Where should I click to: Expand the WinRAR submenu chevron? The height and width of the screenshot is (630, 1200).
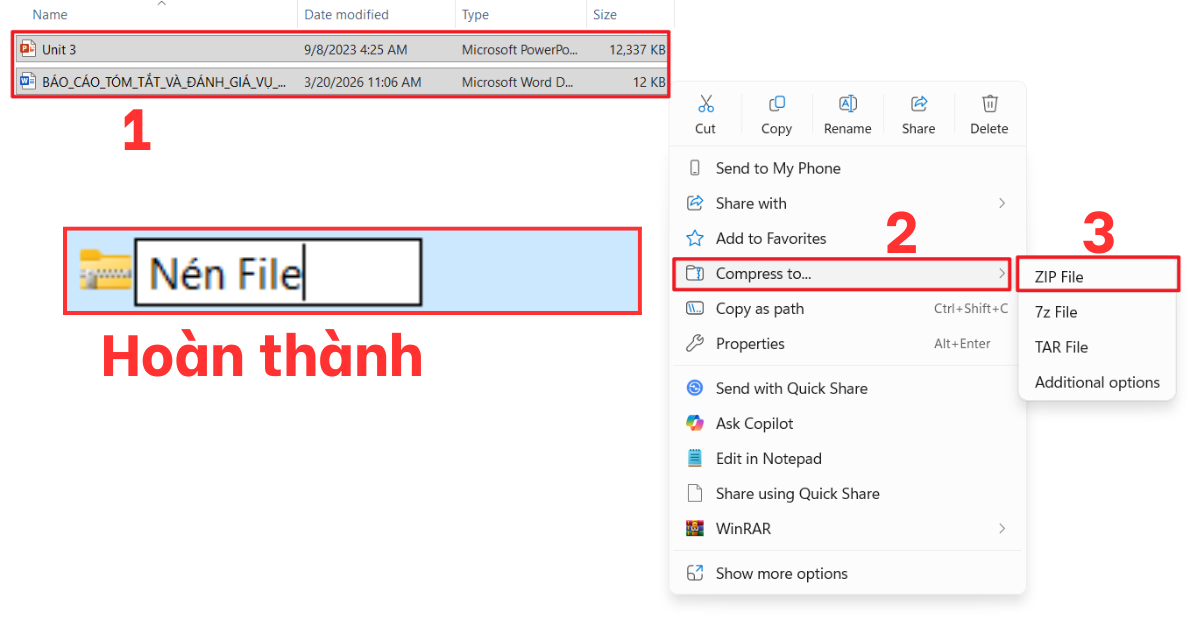coord(1002,528)
